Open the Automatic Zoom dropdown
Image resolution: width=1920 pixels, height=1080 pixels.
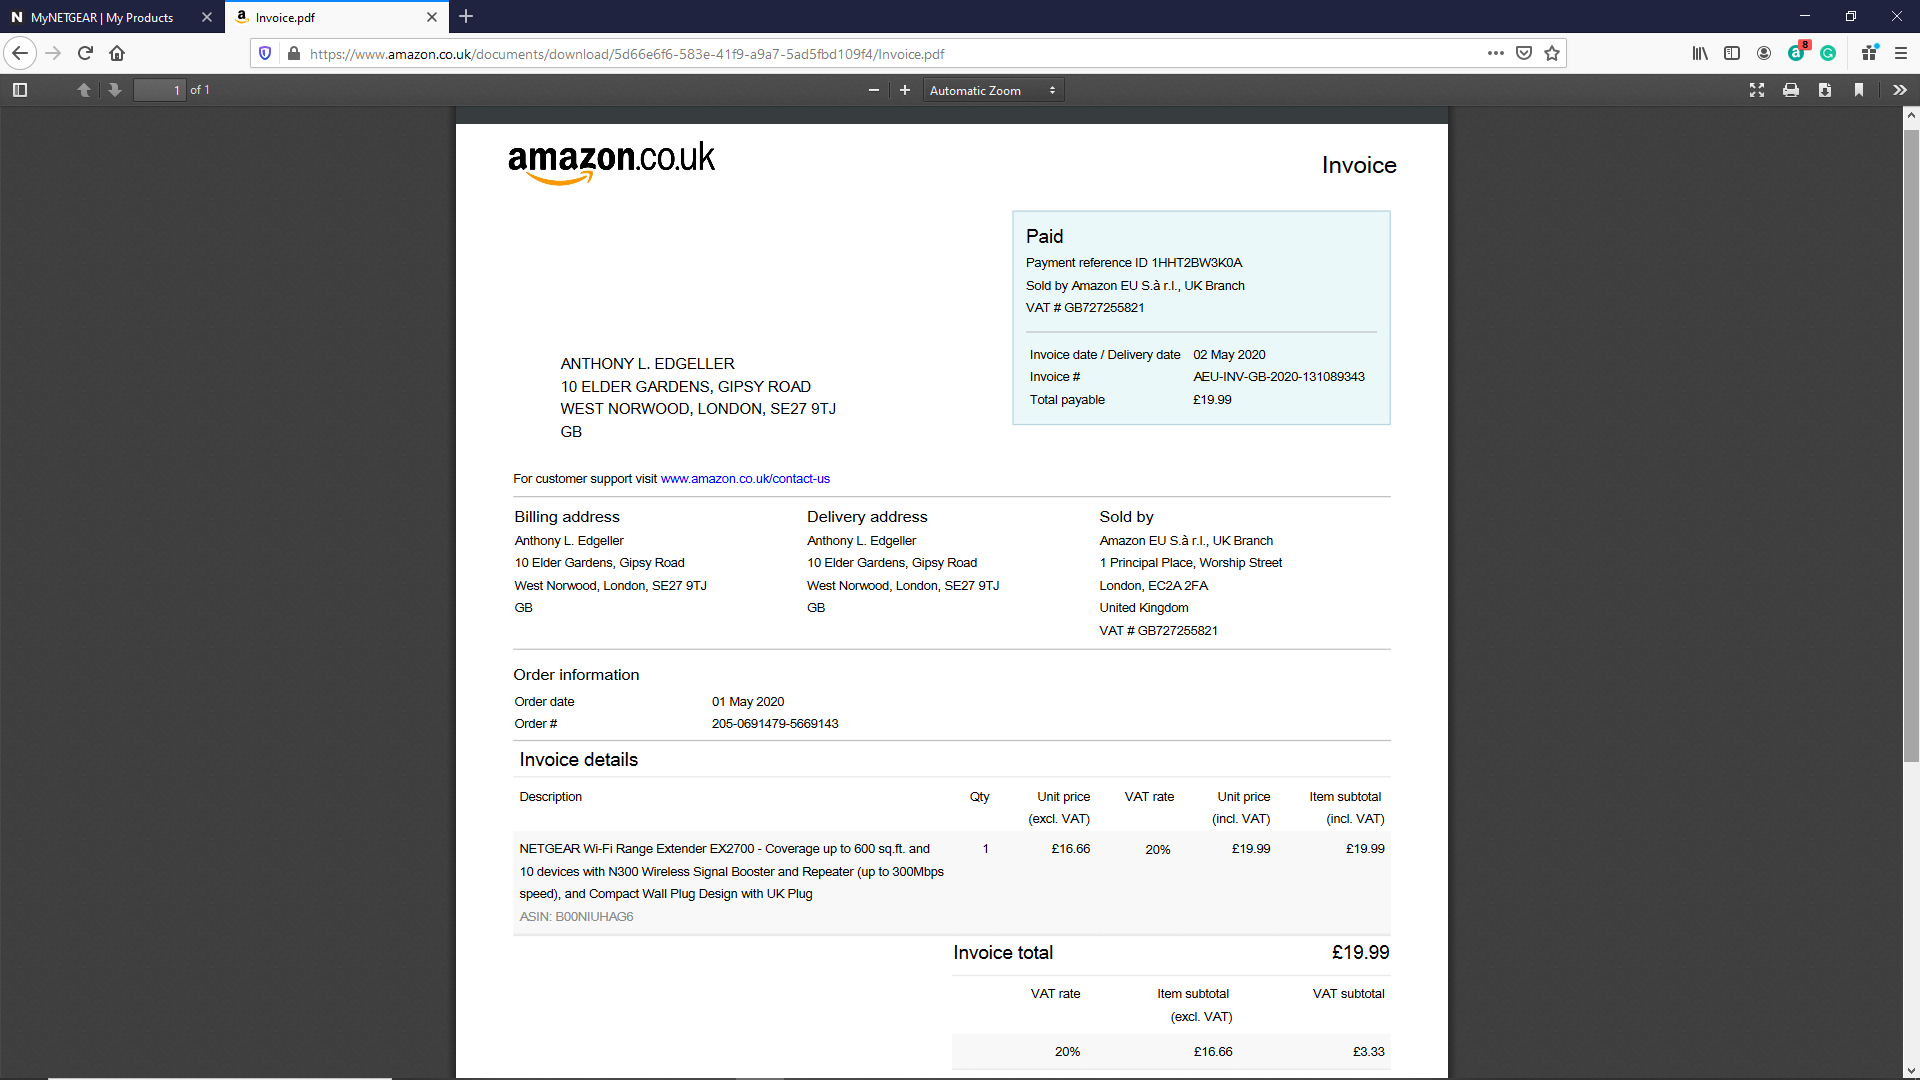coord(992,90)
